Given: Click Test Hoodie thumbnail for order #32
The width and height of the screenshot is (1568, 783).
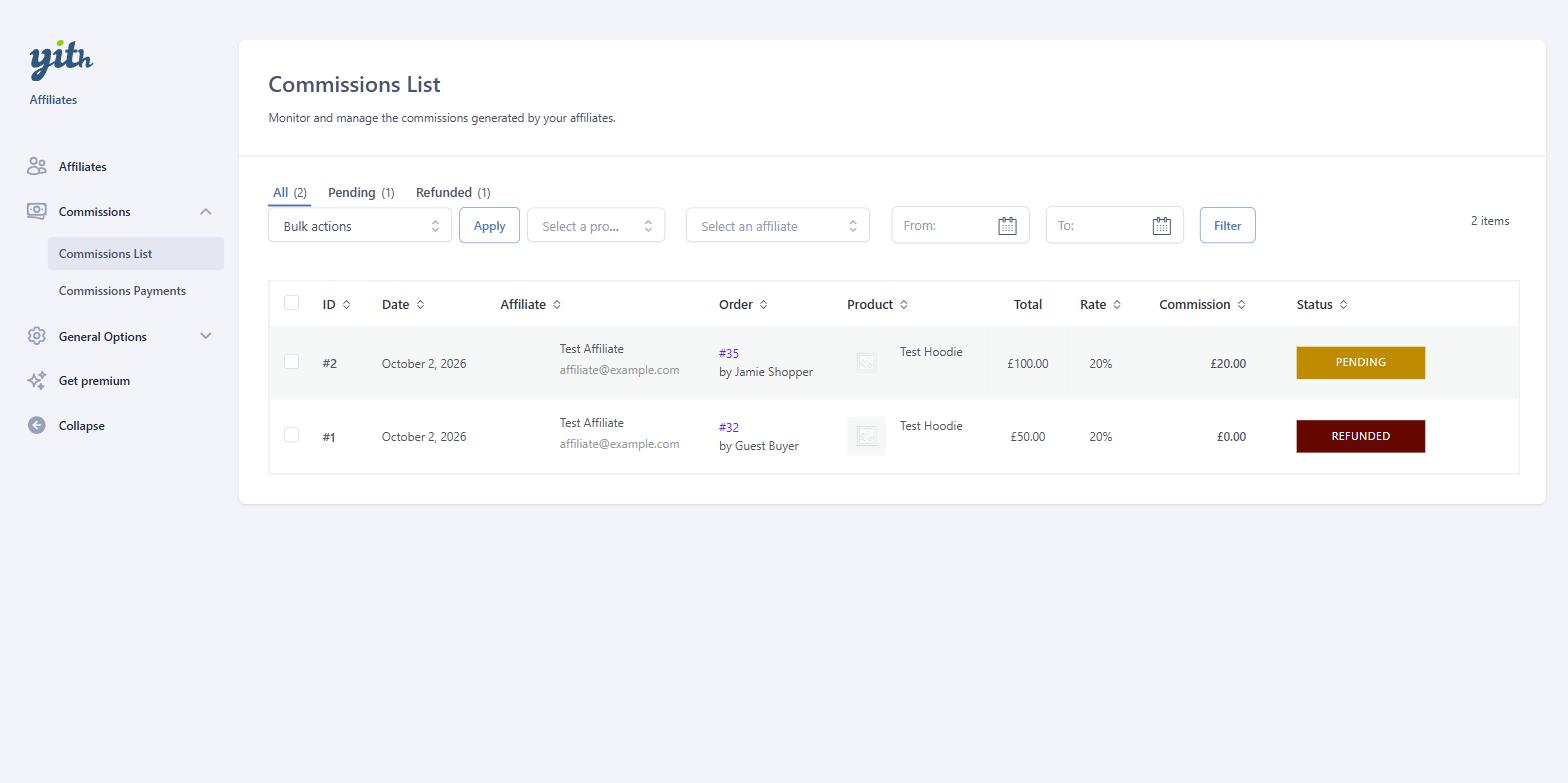Looking at the screenshot, I should (x=866, y=436).
